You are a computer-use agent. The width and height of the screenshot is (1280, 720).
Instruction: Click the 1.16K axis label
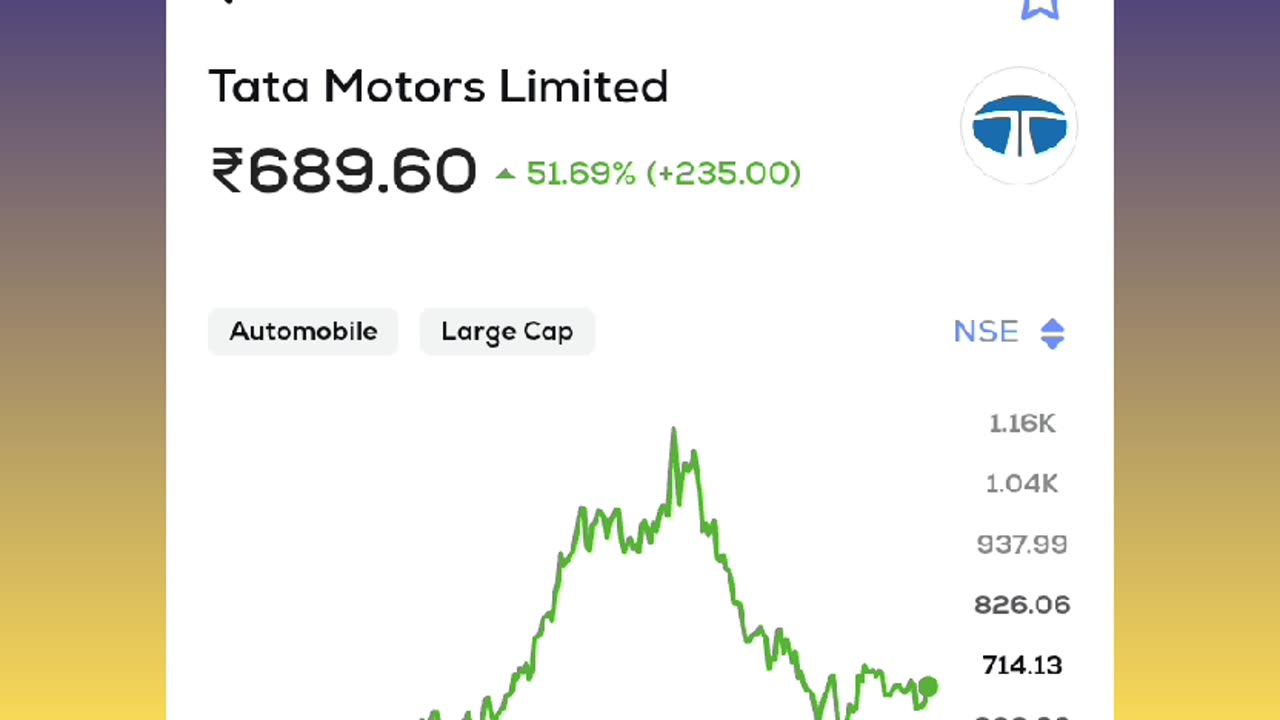(1022, 424)
